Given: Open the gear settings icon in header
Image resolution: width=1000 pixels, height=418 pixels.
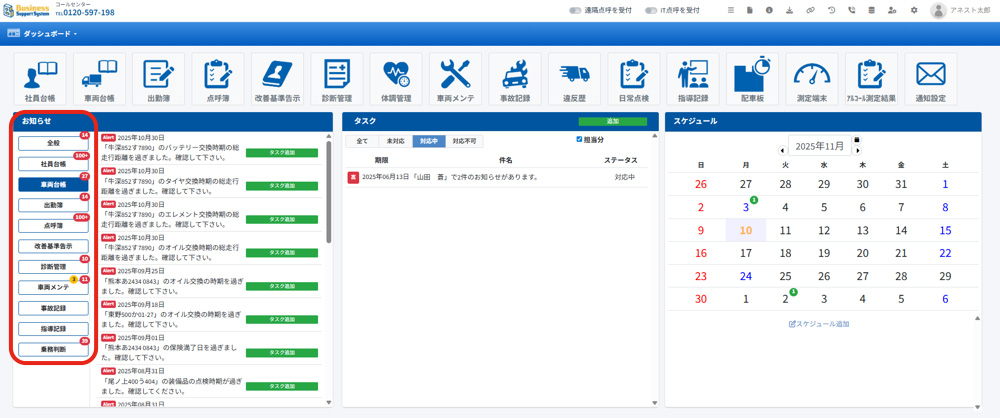Looking at the screenshot, I should point(914,10).
